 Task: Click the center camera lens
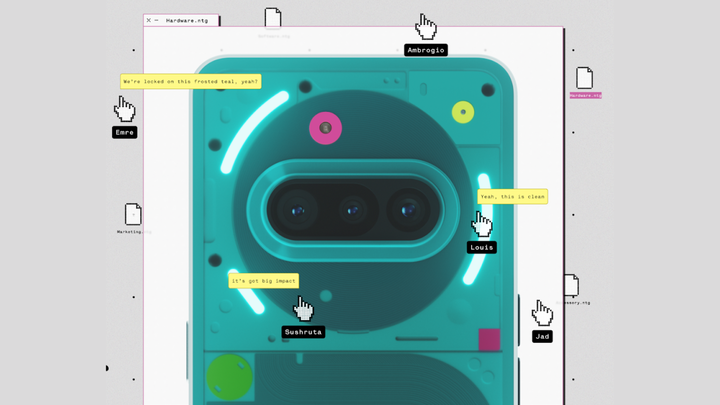(x=352, y=211)
